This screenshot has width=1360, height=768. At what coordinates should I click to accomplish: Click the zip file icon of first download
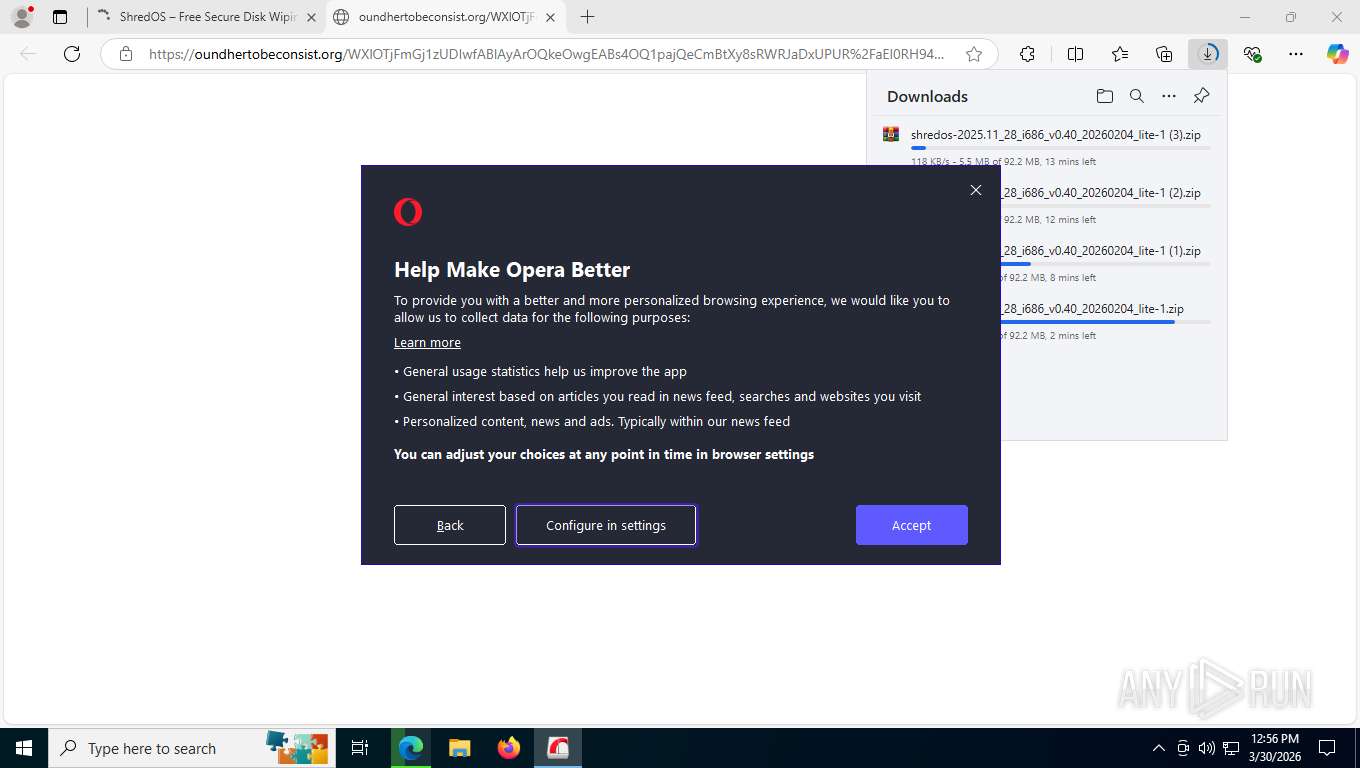click(x=890, y=134)
